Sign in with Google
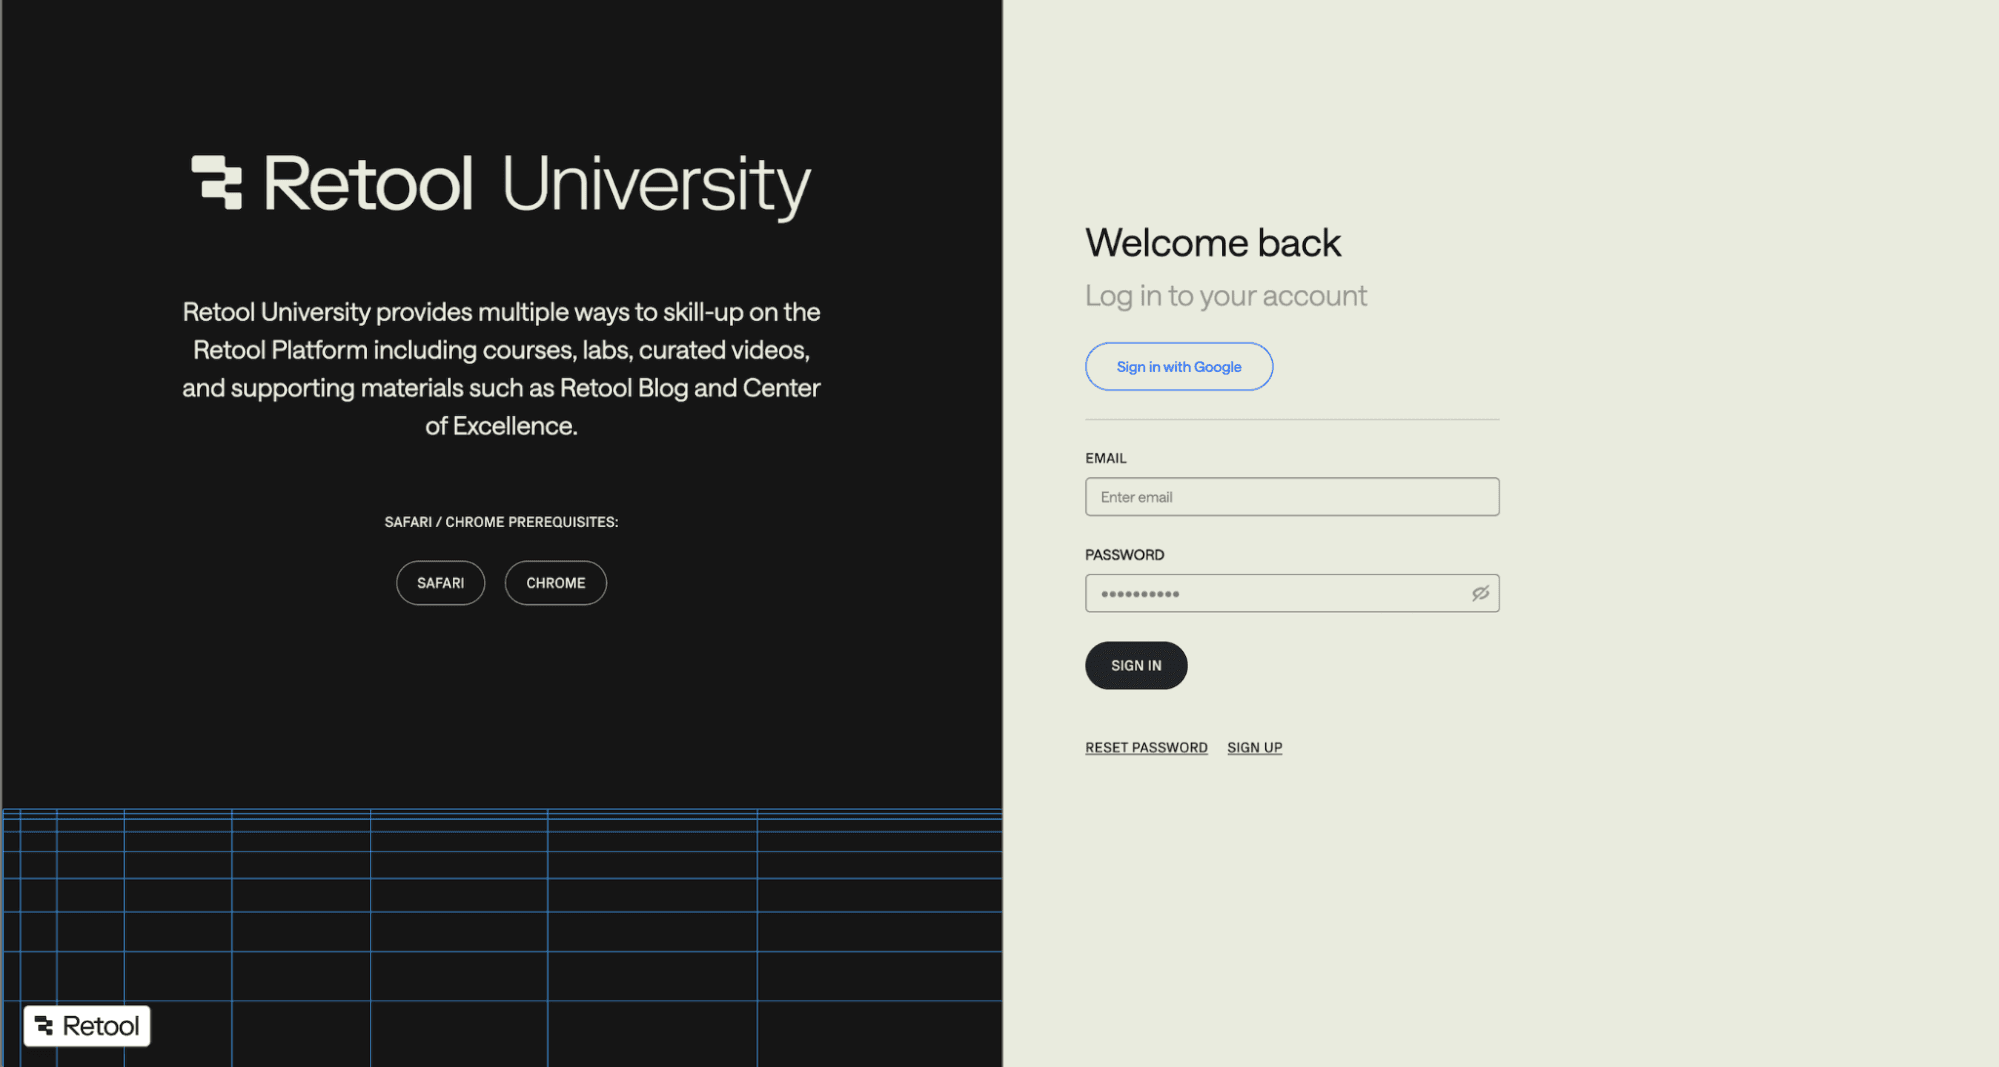The height and width of the screenshot is (1067, 1999). click(x=1179, y=366)
